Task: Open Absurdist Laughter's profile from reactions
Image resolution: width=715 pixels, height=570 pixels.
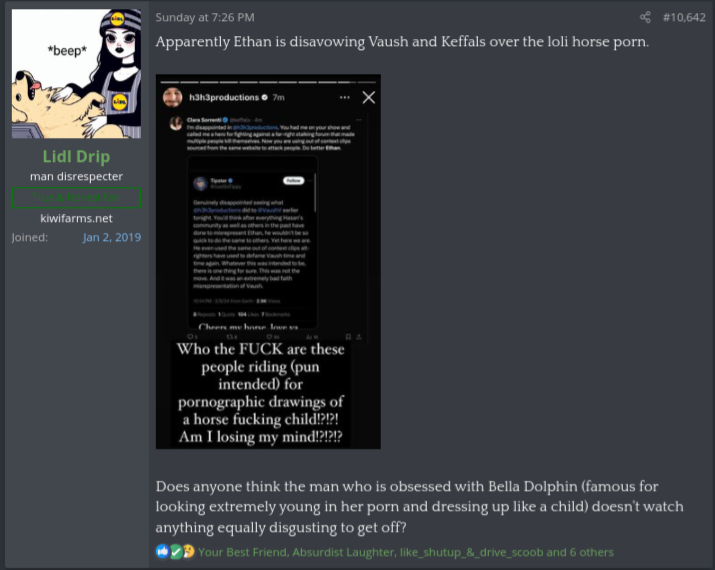Action: [343, 552]
